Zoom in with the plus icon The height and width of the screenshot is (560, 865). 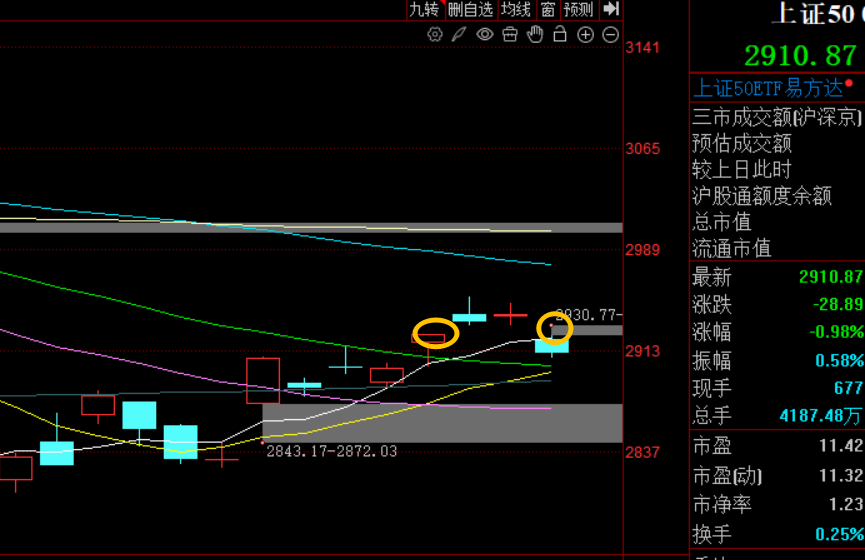click(585, 35)
